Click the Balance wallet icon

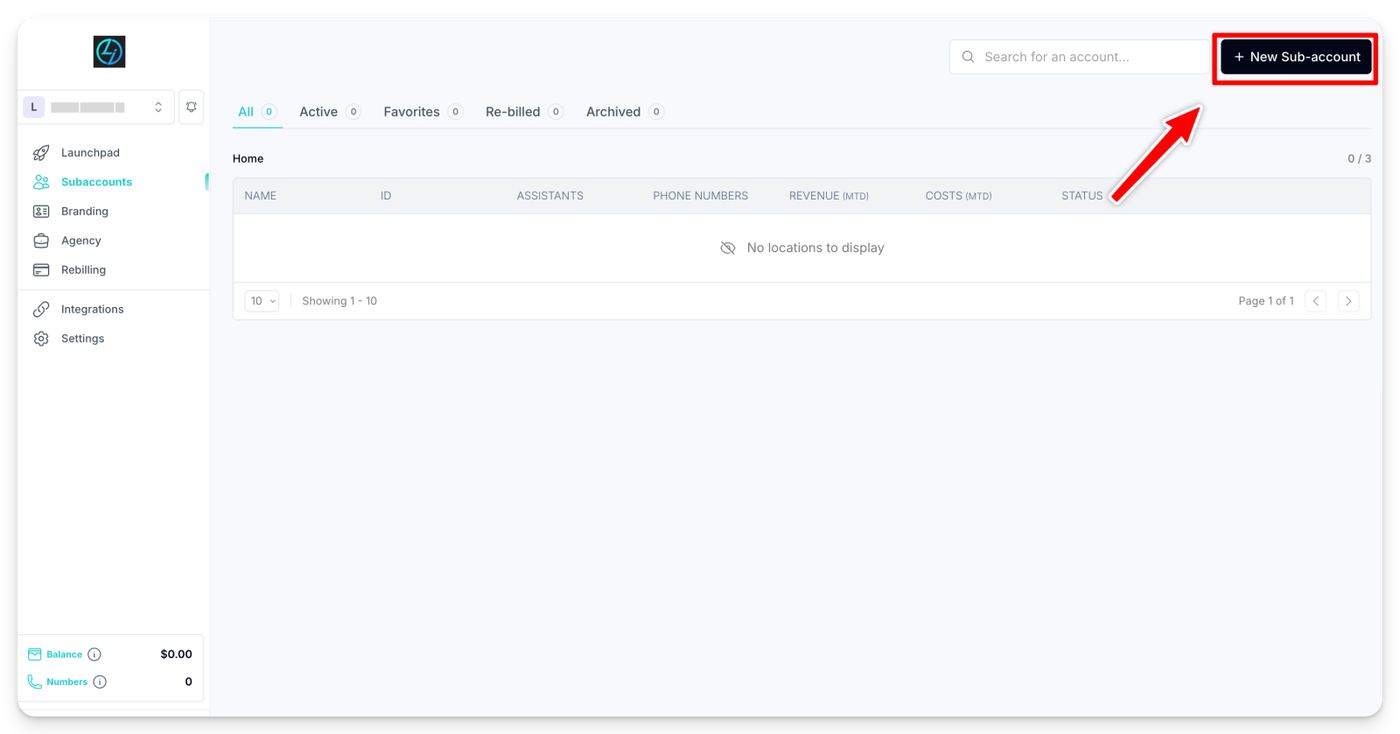pos(35,654)
